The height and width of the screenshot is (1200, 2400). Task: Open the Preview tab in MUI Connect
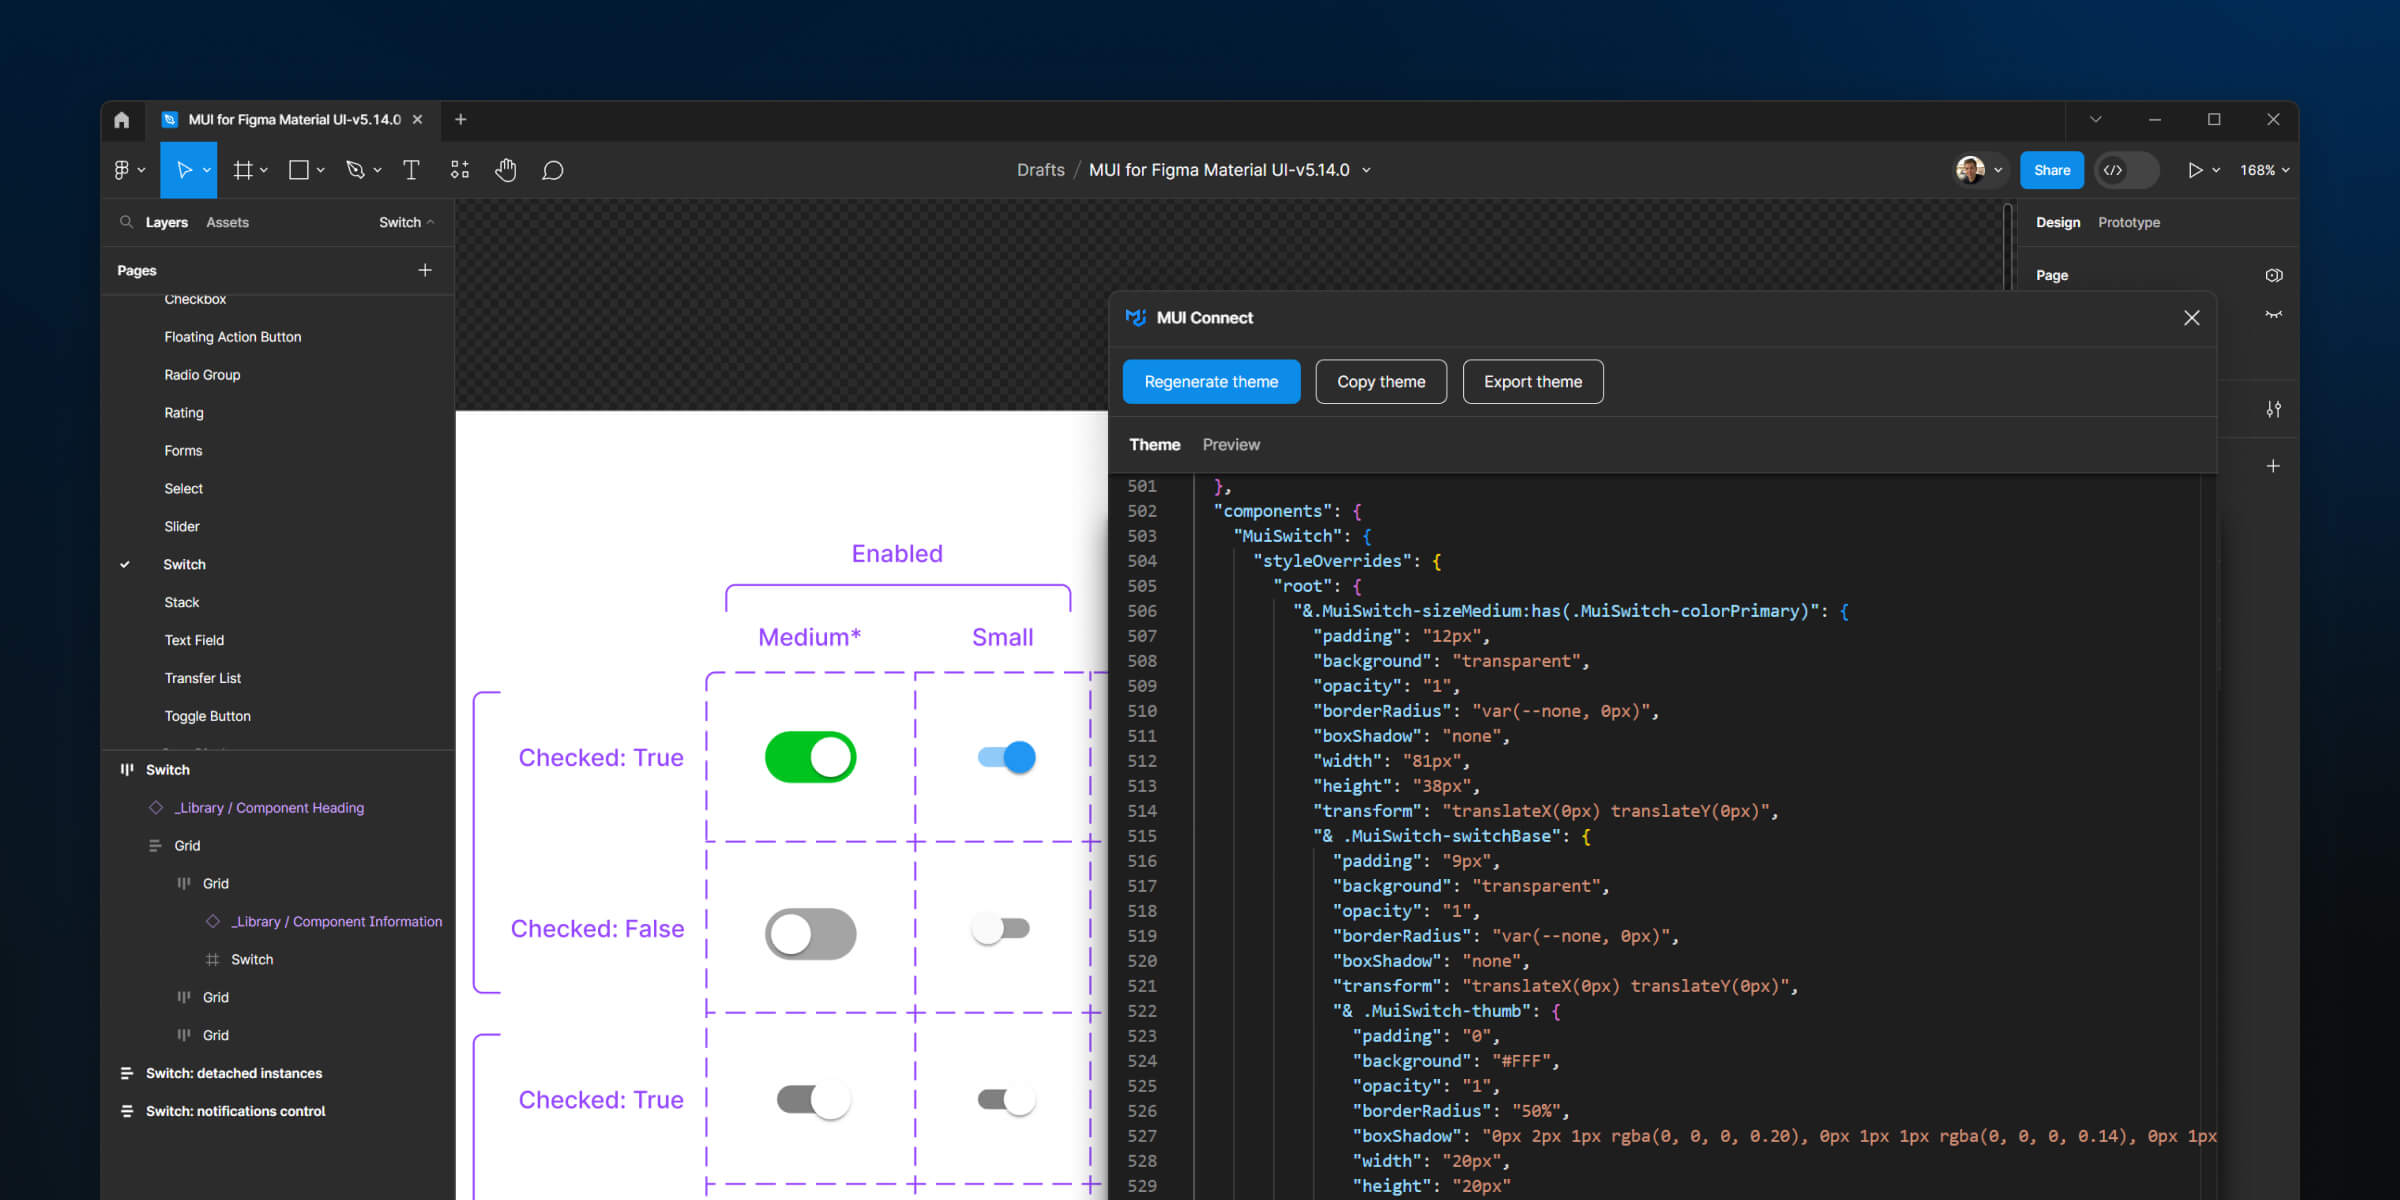[1231, 444]
